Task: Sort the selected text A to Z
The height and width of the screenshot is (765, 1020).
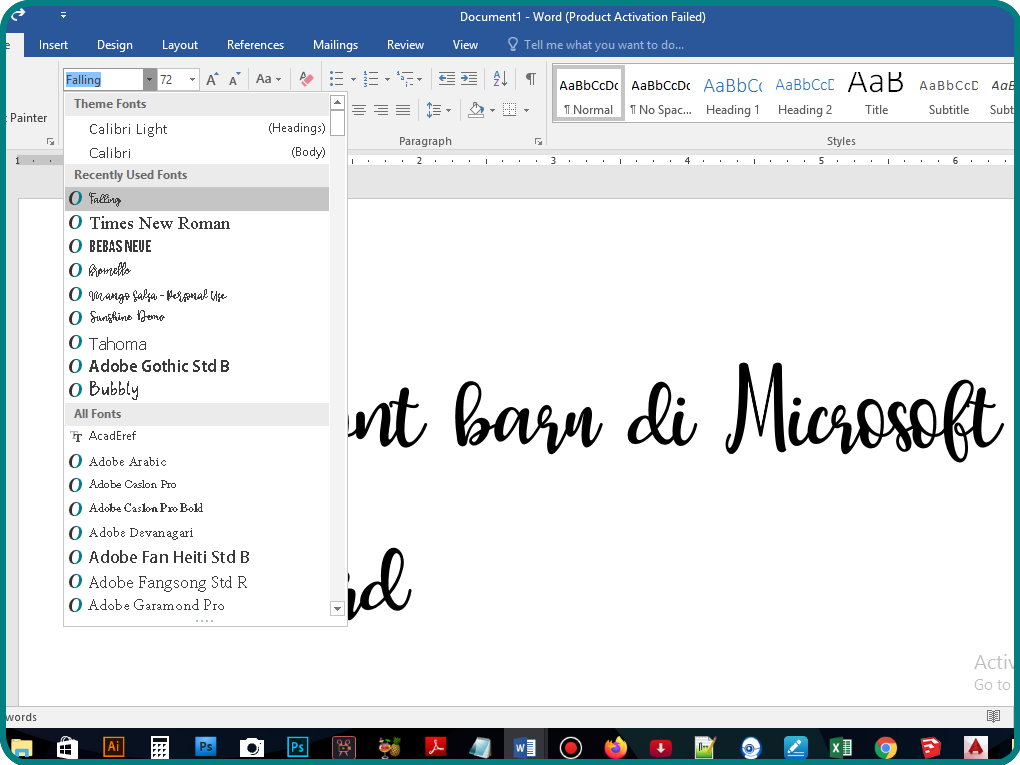Action: click(x=500, y=79)
